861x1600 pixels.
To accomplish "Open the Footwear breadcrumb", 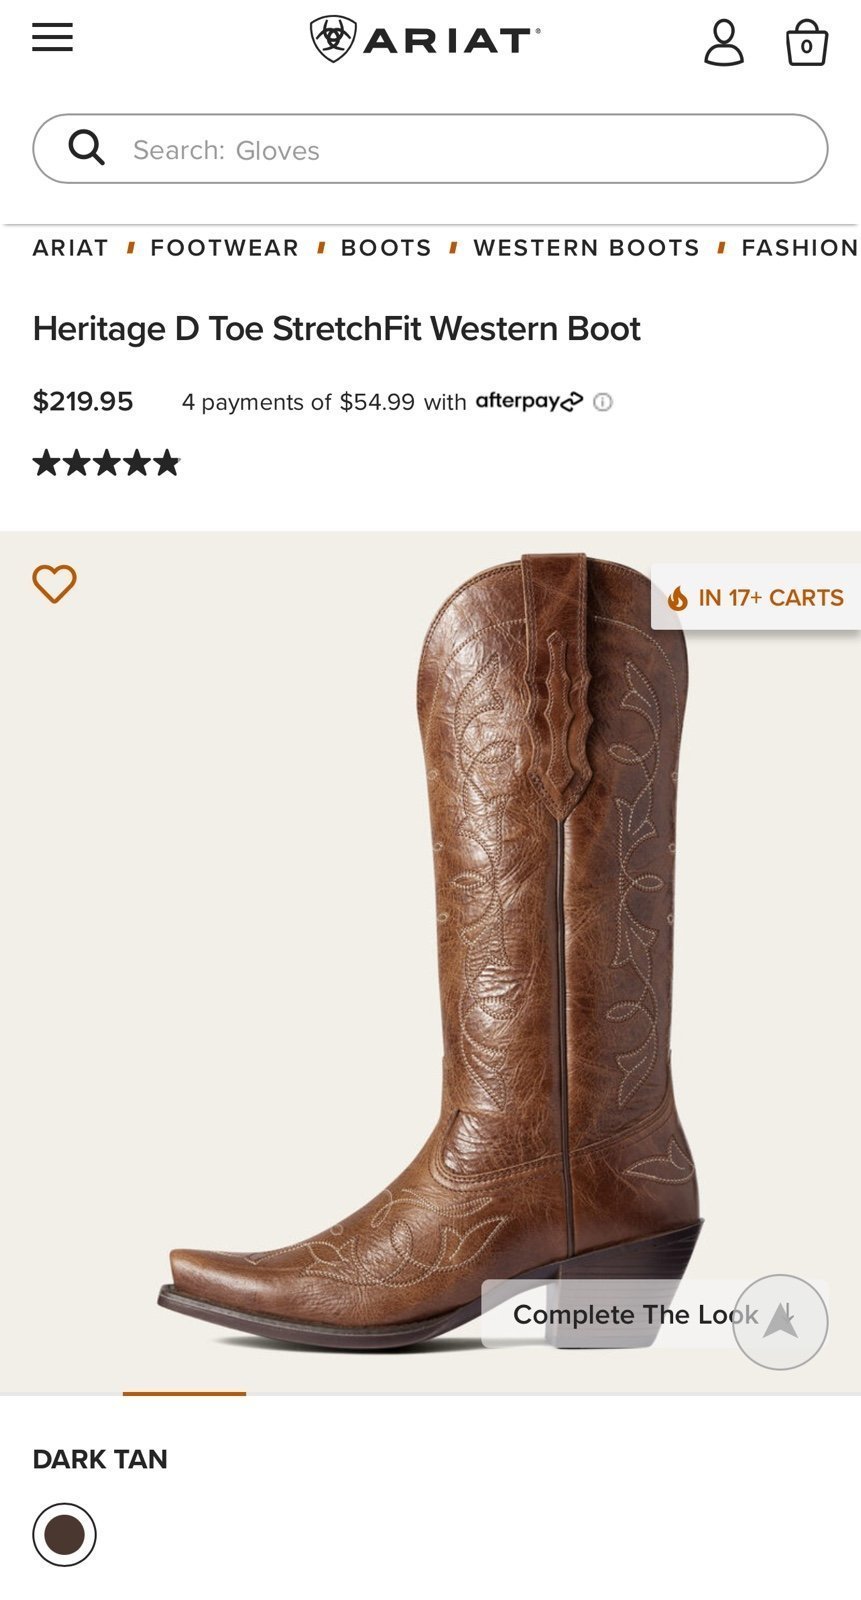I will click(224, 248).
